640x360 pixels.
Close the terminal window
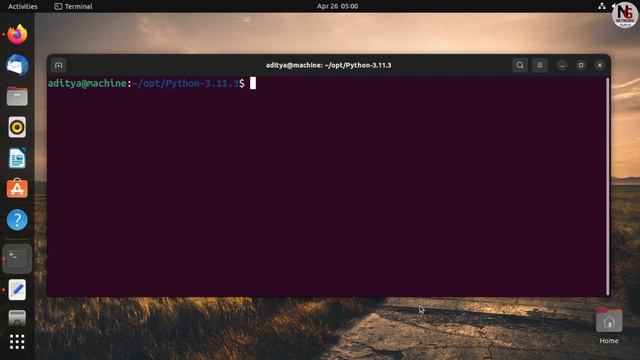pyautogui.click(x=600, y=65)
